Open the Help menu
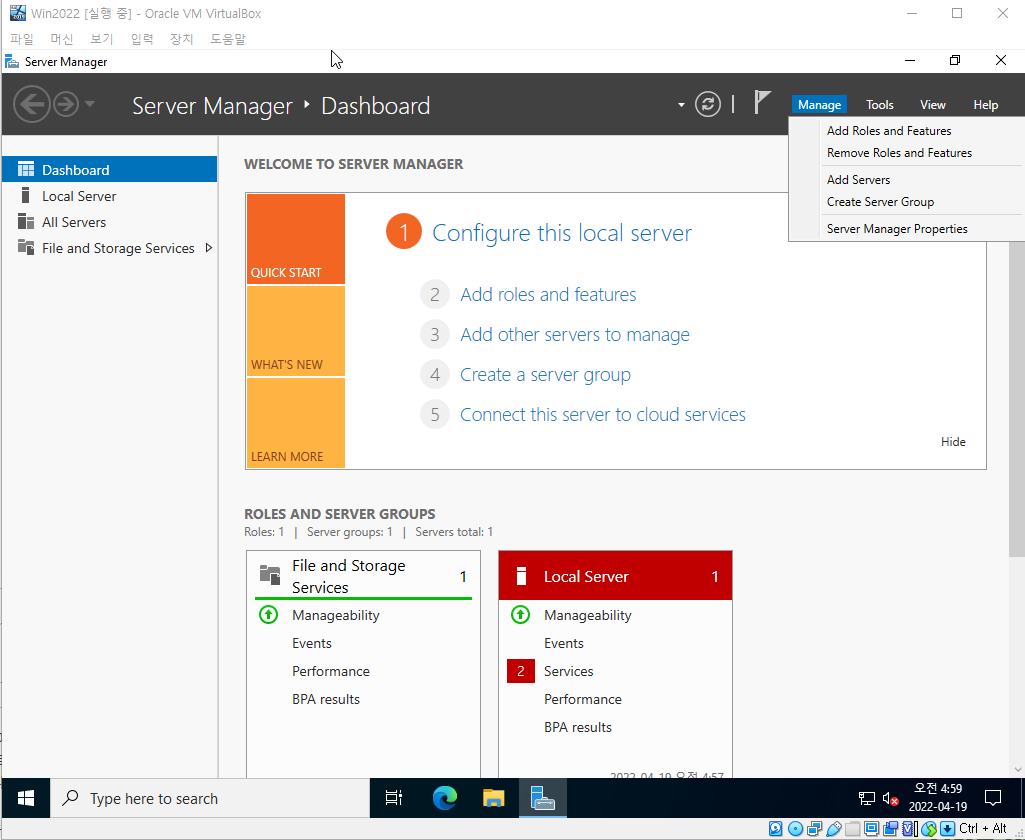The height and width of the screenshot is (840, 1025). click(x=985, y=105)
